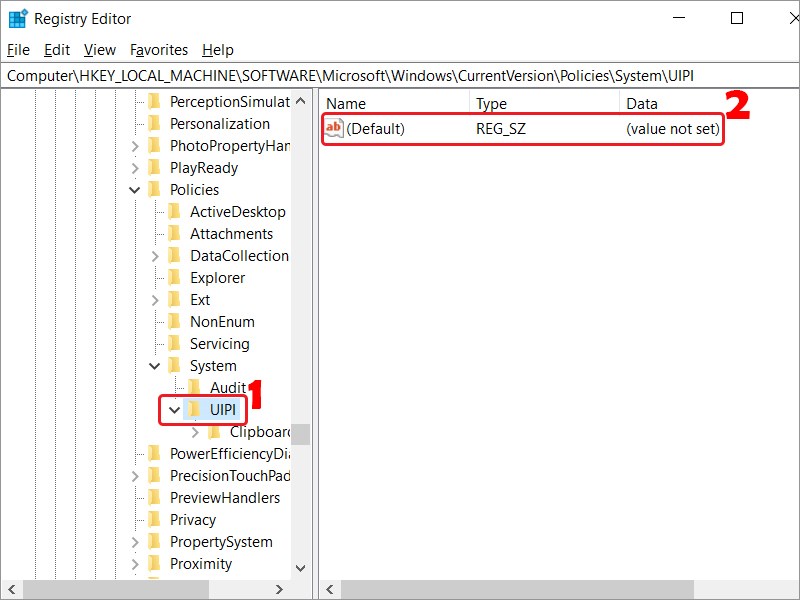Expand the Ext key
800x600 pixels.
[x=155, y=300]
